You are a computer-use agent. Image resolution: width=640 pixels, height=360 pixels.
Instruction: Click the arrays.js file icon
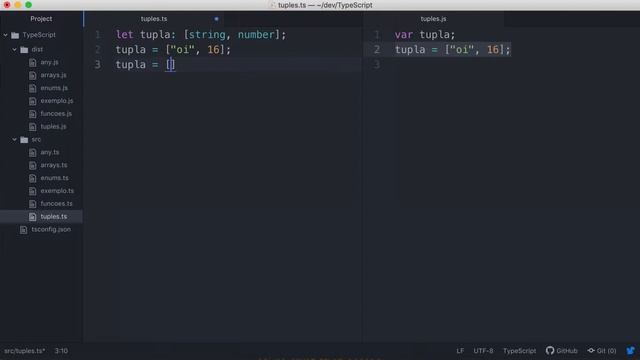point(33,76)
